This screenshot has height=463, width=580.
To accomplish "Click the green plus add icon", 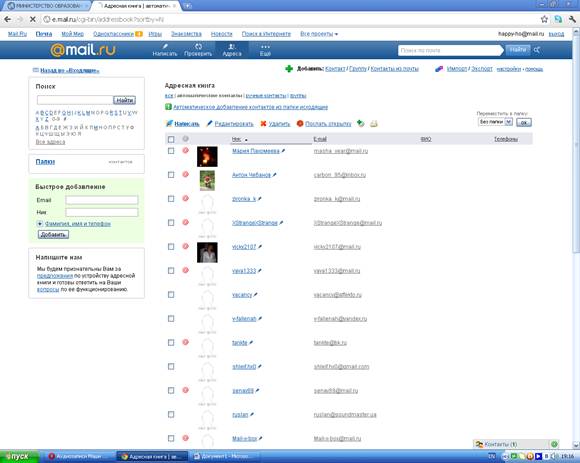I will pyautogui.click(x=289, y=69).
